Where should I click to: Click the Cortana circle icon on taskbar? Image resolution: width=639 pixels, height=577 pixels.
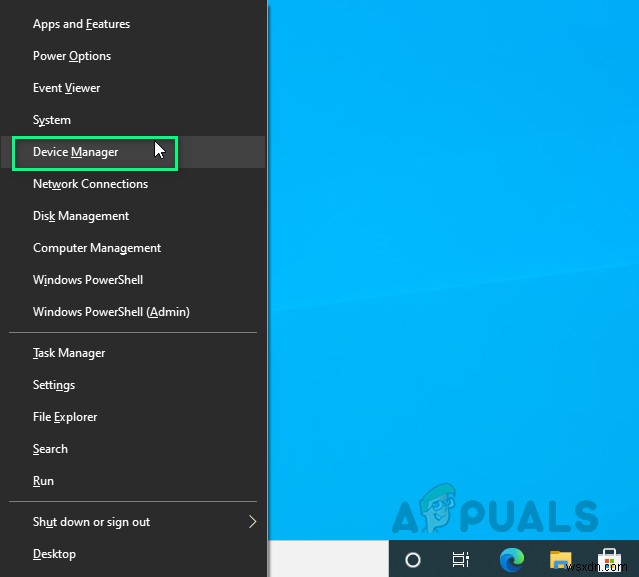pos(413,559)
